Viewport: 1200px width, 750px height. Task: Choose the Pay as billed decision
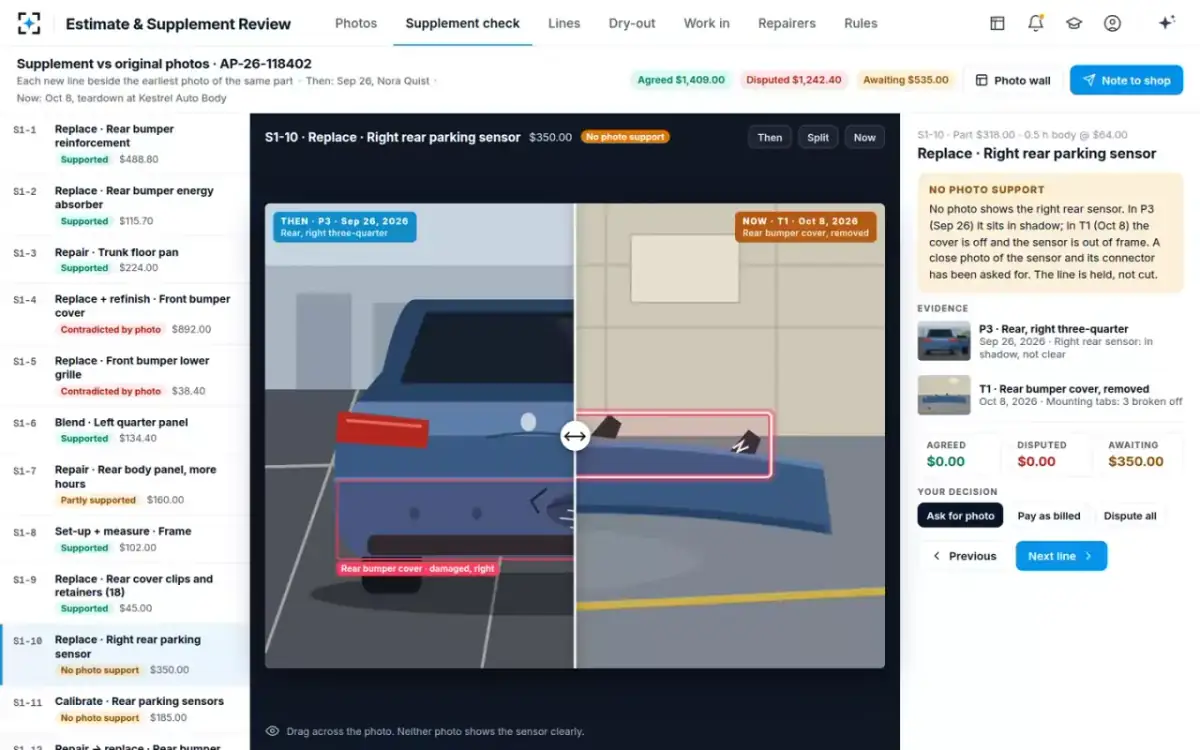(x=1049, y=516)
